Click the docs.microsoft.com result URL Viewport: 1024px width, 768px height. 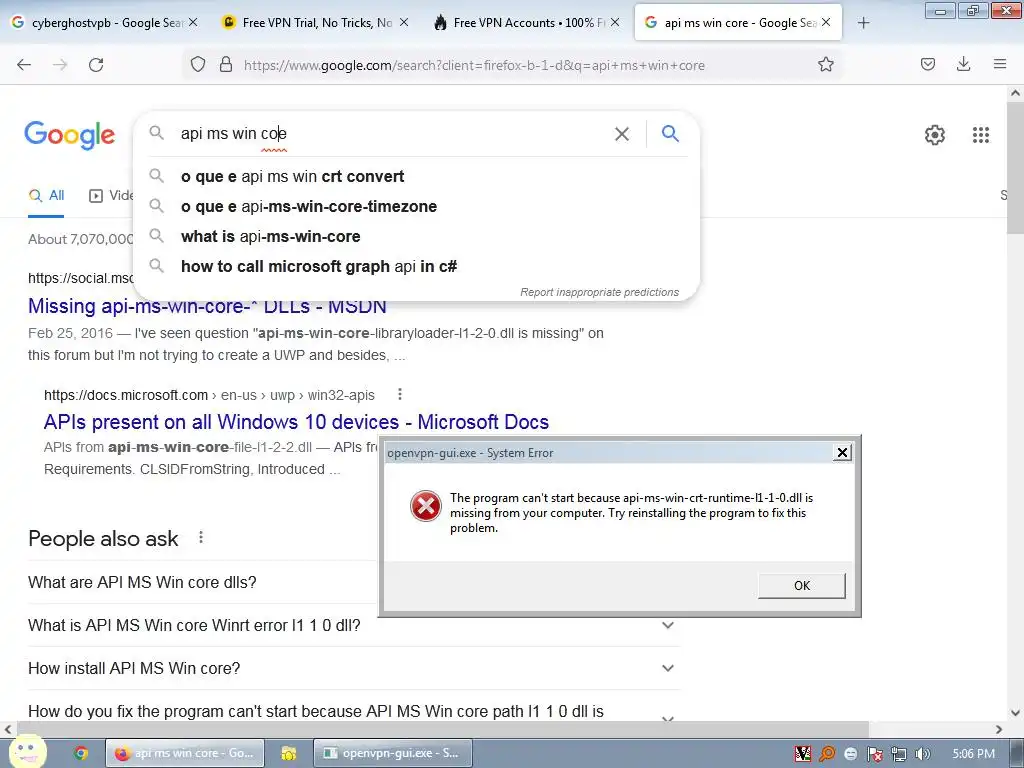[209, 395]
